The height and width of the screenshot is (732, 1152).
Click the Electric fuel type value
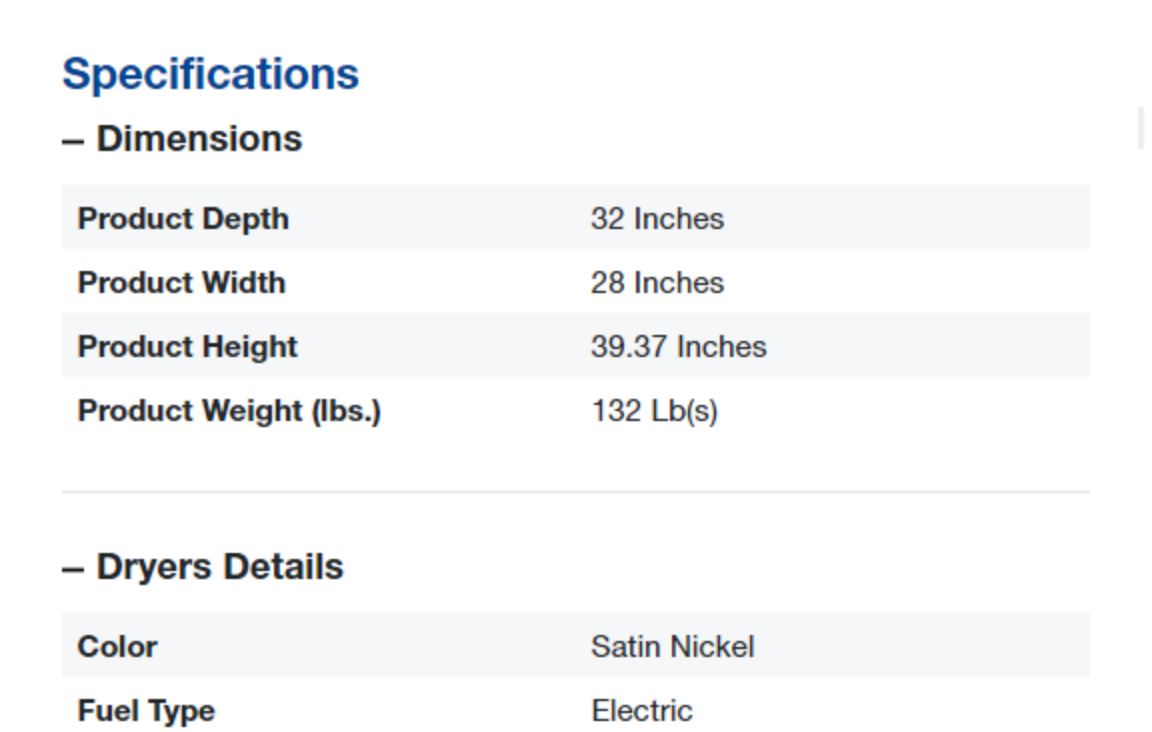click(x=641, y=710)
